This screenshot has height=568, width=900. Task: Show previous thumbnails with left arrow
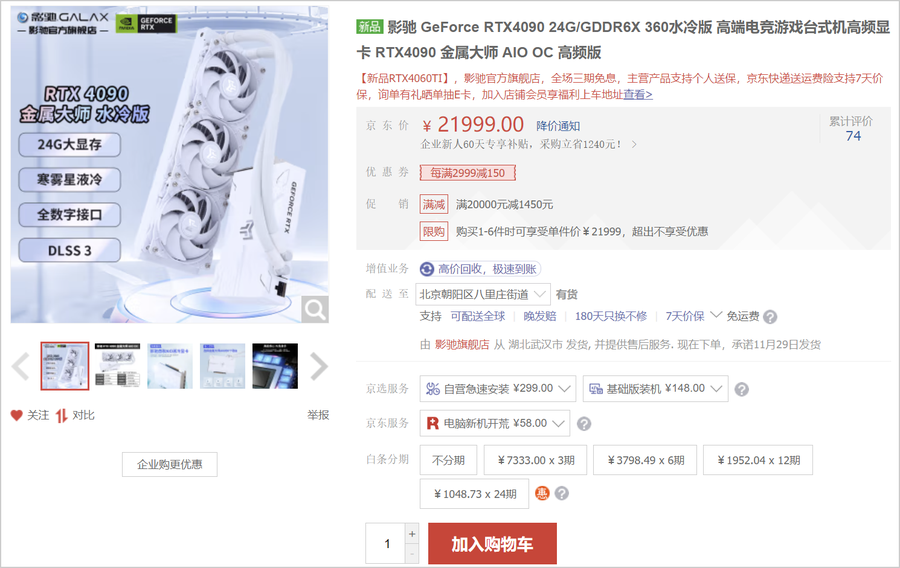[x=21, y=367]
